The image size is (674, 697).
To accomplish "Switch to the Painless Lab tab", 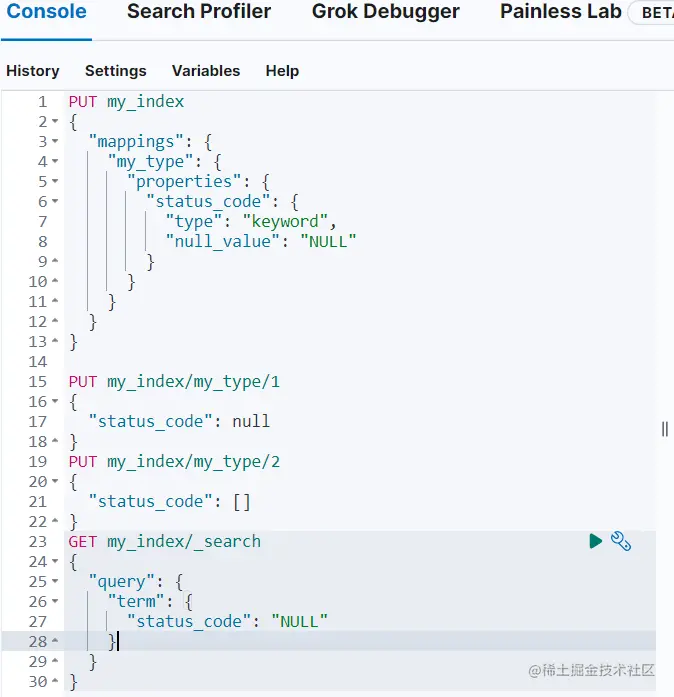I will coord(560,13).
